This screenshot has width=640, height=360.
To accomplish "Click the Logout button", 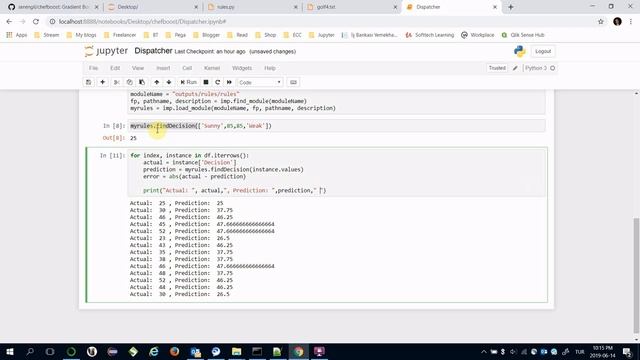I will tap(543, 51).
